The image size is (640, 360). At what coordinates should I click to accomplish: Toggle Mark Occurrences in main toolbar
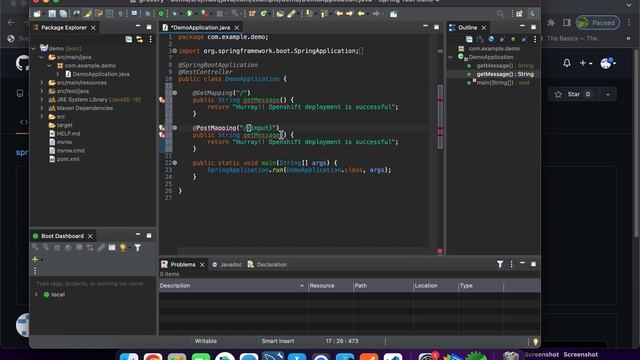87,14
